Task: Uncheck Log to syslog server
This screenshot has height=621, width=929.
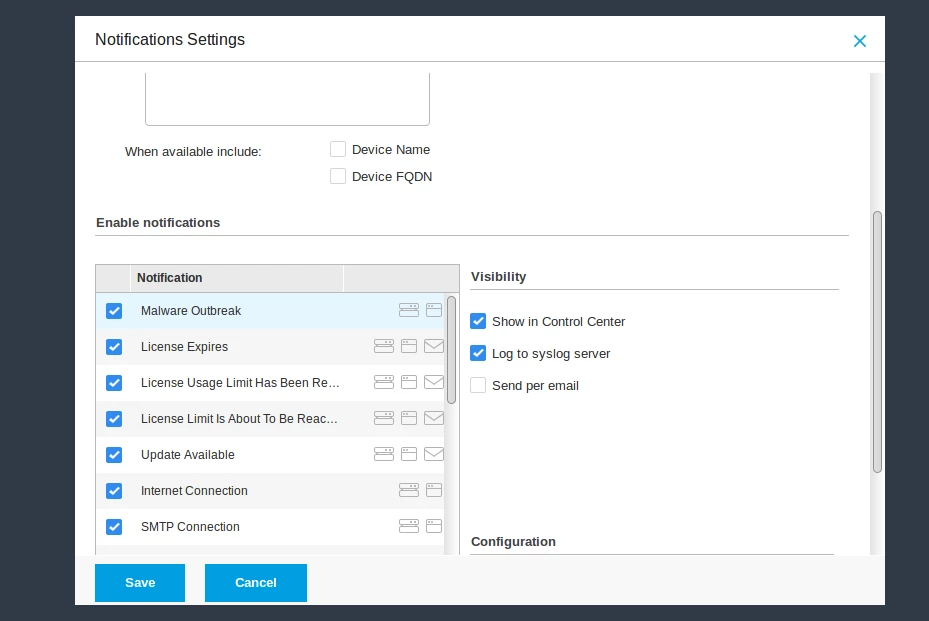Action: tap(478, 354)
